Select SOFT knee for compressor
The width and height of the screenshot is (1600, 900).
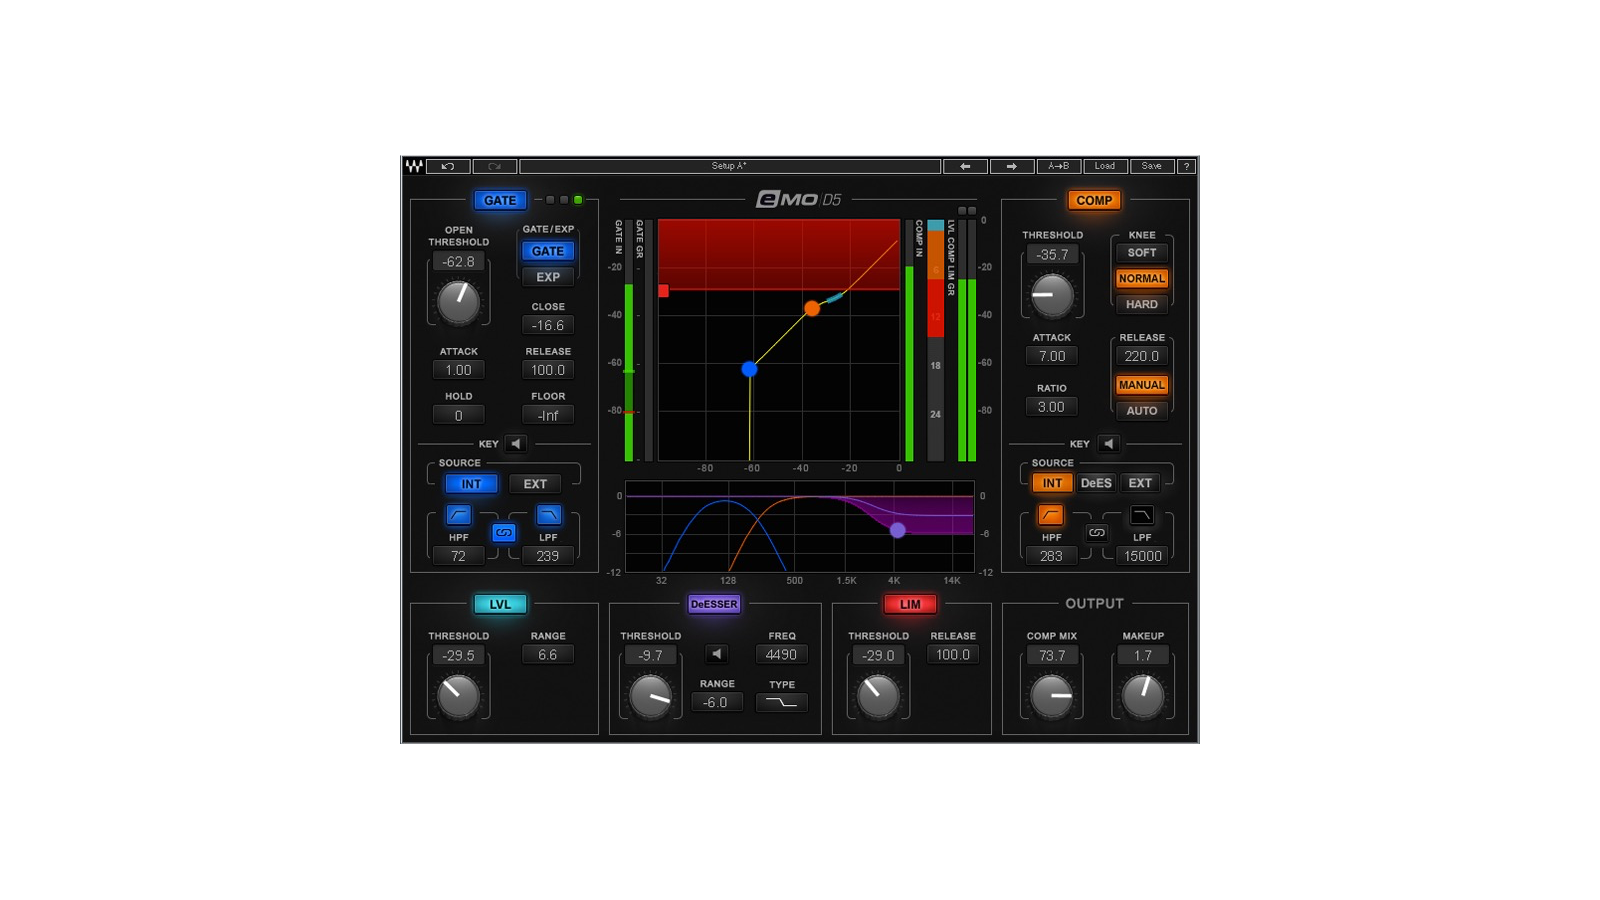(1141, 253)
